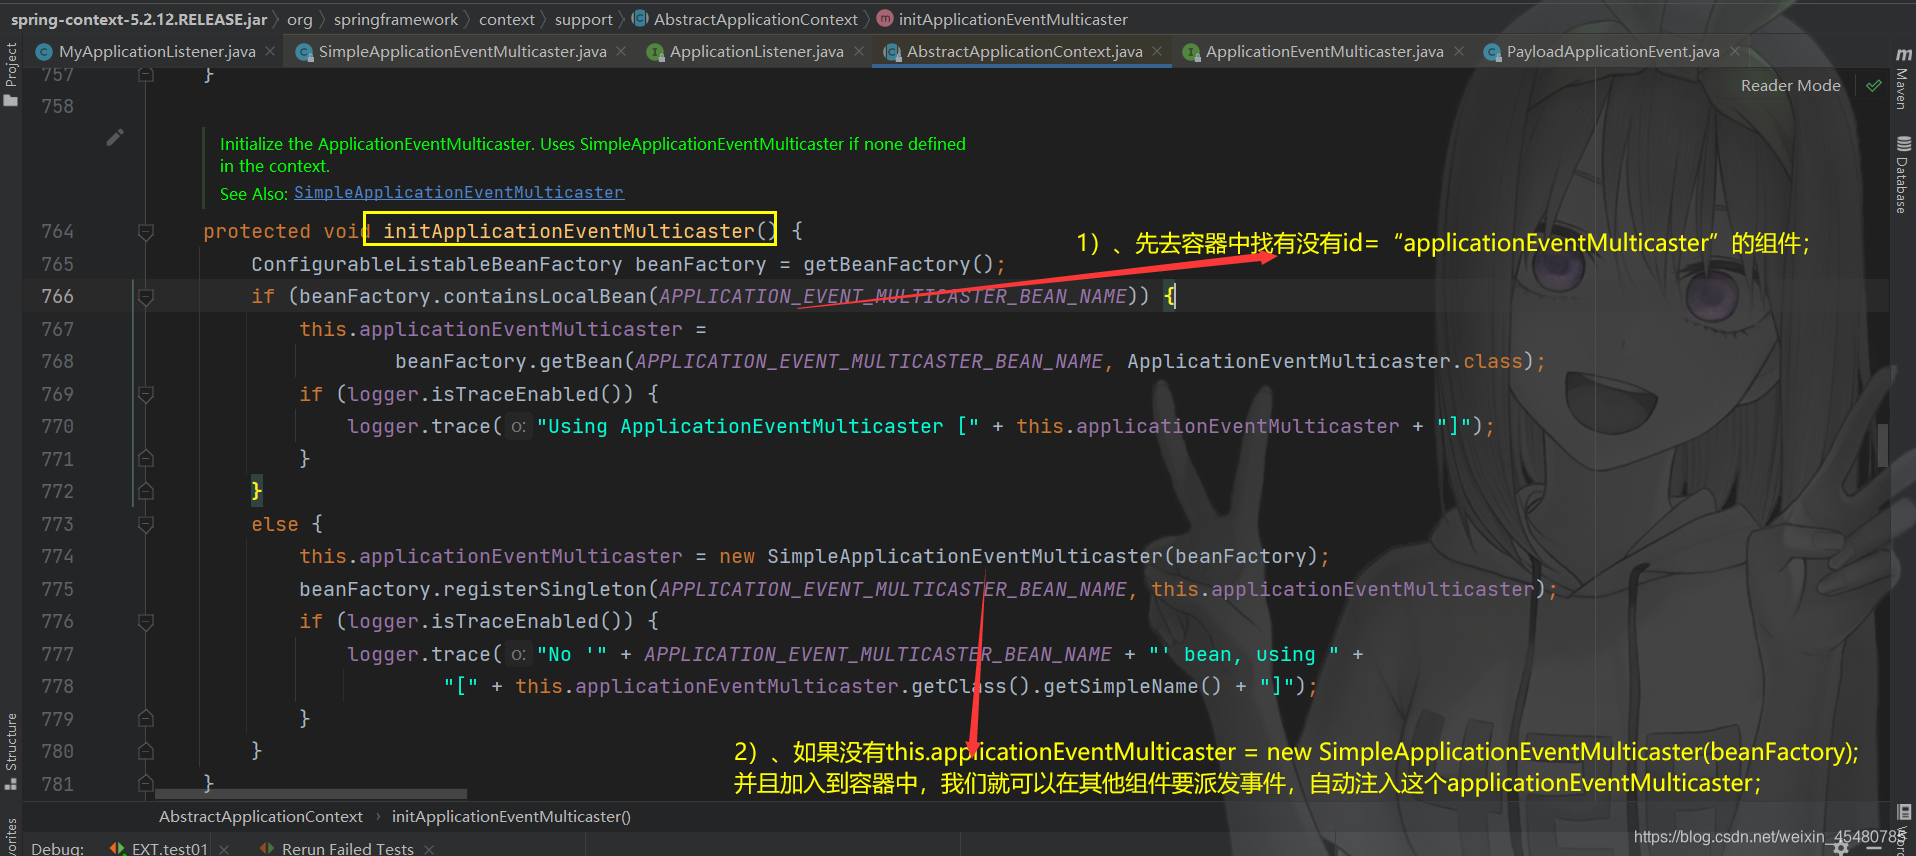
Task: Switch to ApplicationListener.java tab
Action: [756, 51]
